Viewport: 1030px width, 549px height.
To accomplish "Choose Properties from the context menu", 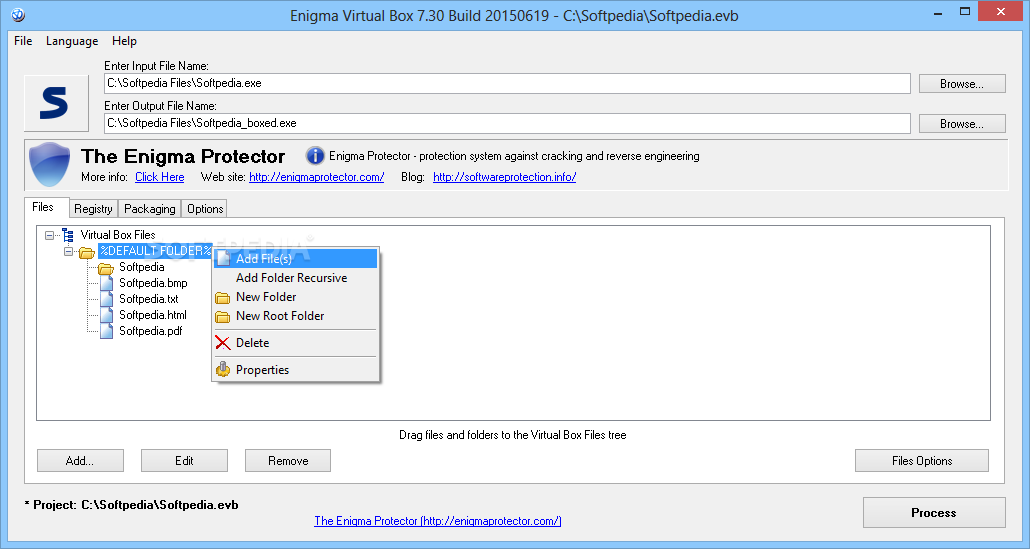I will [x=296, y=370].
